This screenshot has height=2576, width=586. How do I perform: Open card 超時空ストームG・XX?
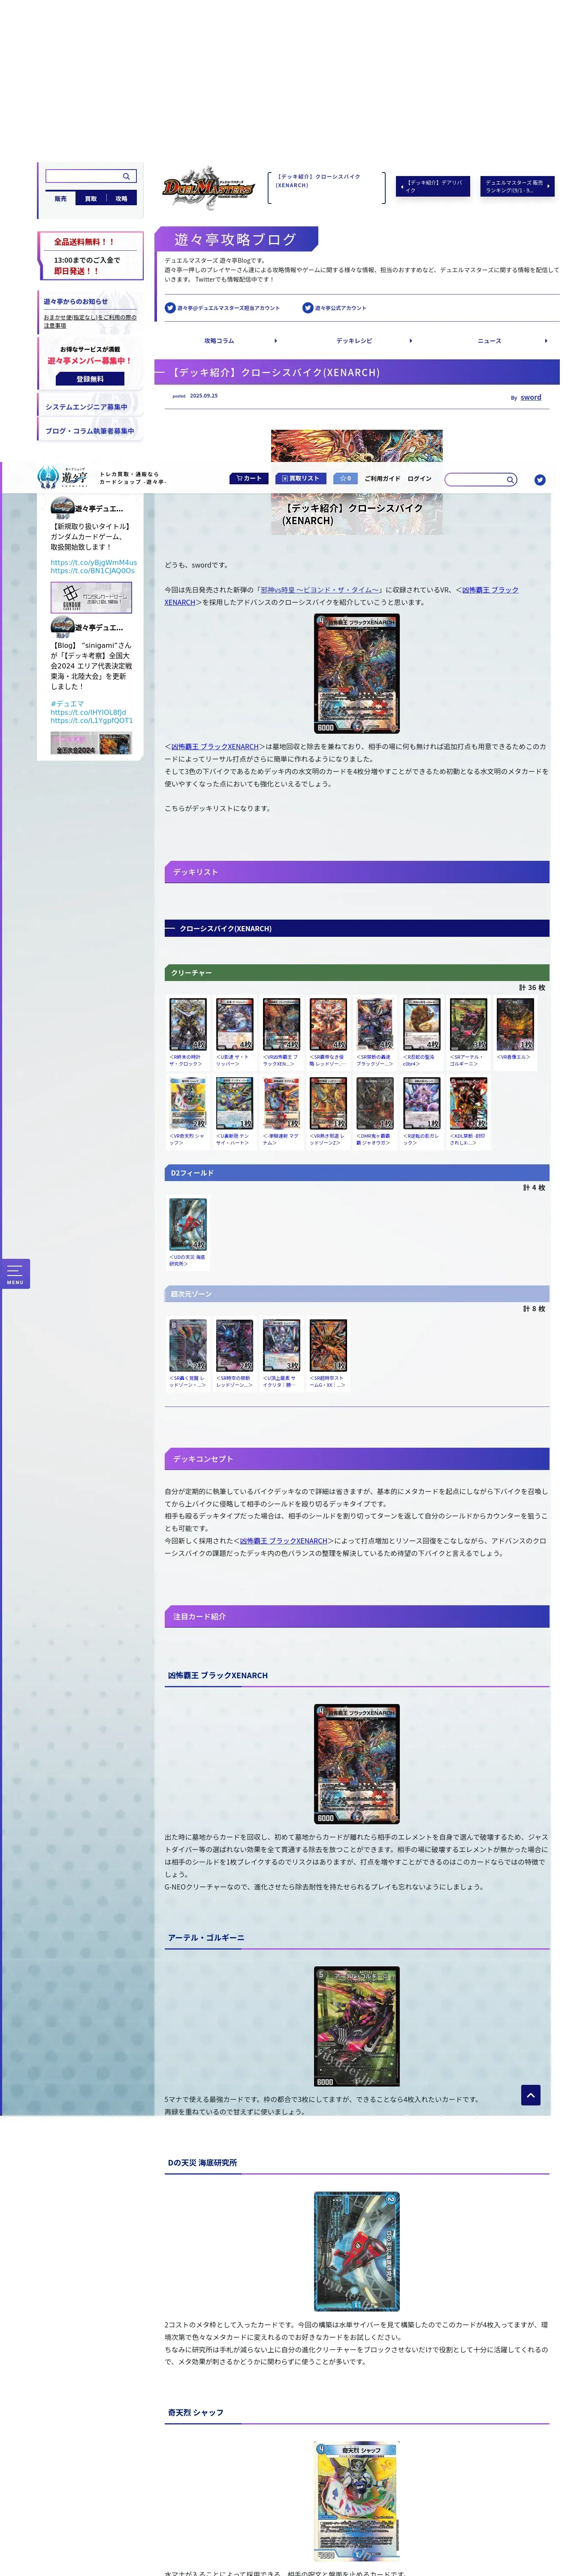(x=328, y=1345)
